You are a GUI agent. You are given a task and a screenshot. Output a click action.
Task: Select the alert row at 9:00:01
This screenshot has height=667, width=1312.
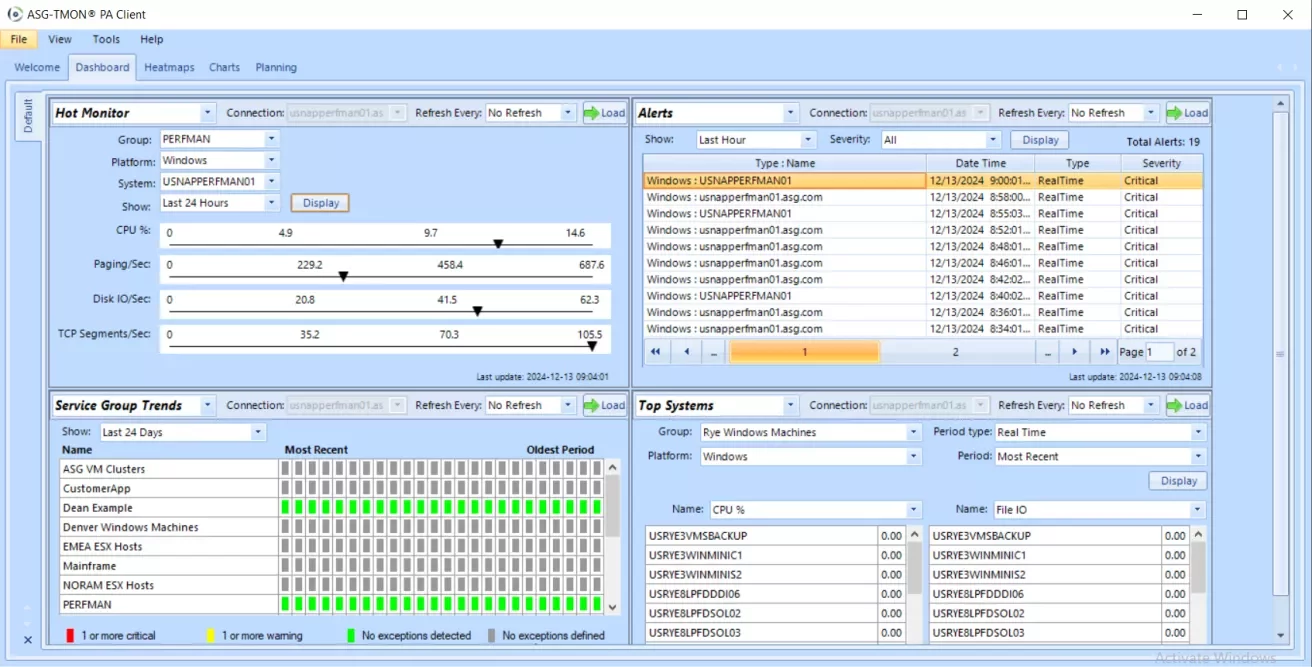click(922, 181)
